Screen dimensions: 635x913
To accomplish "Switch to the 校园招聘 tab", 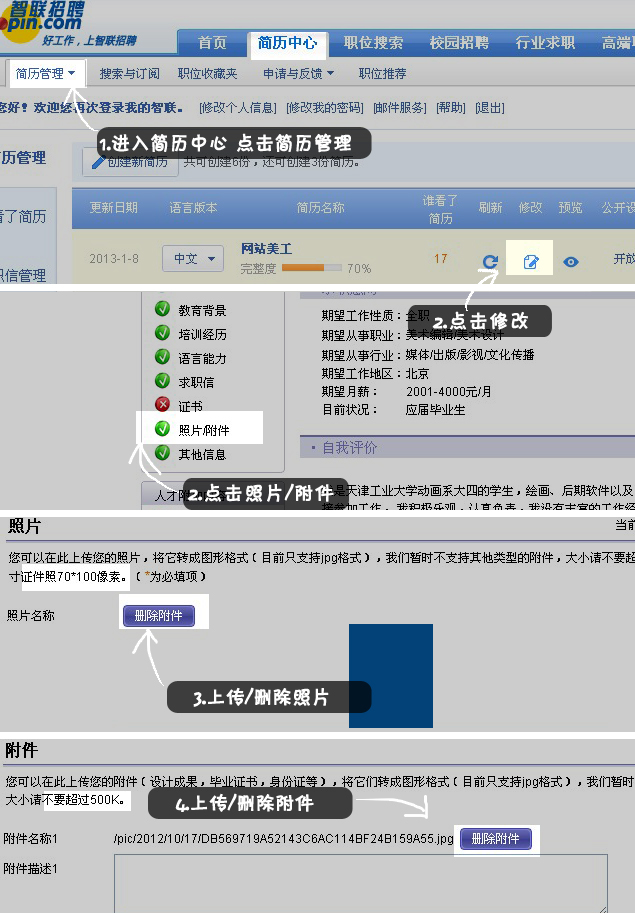I will (459, 43).
